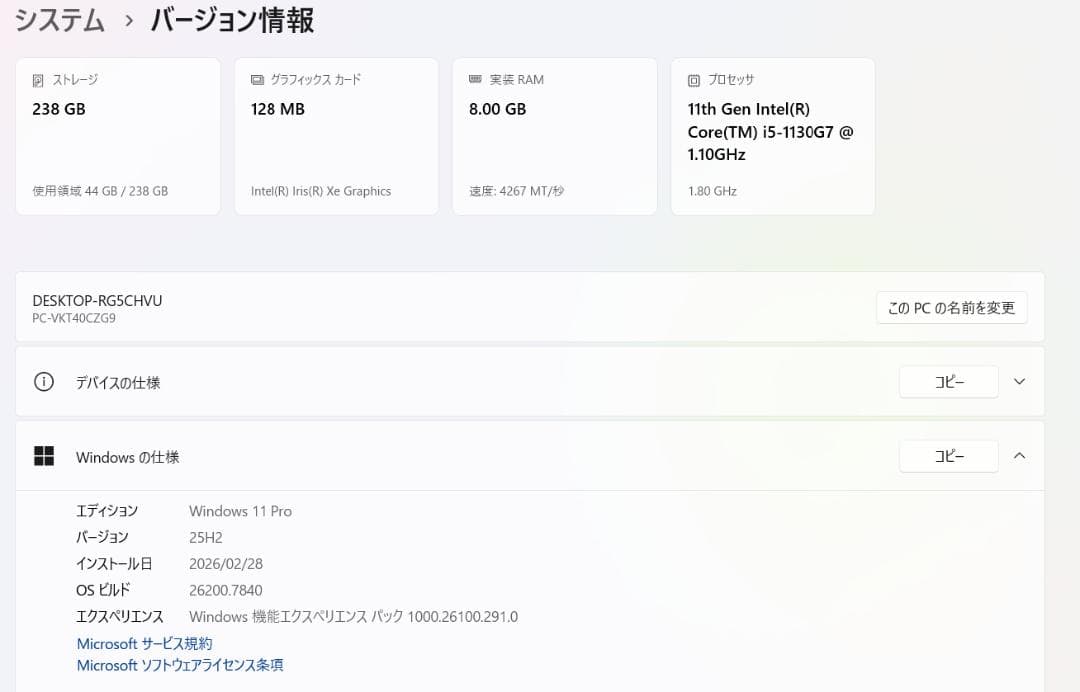Open the Microsoft サービス規約 link
Screen dimensions: 1080x692
click(x=144, y=643)
